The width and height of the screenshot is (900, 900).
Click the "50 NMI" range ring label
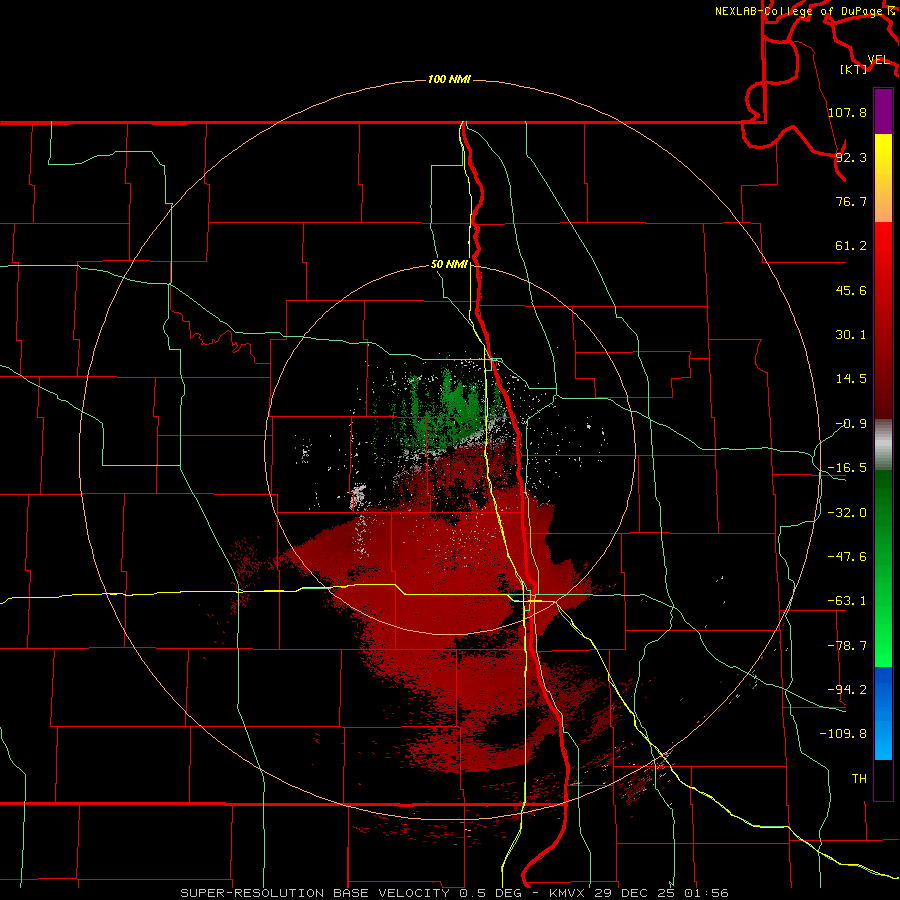point(449,264)
